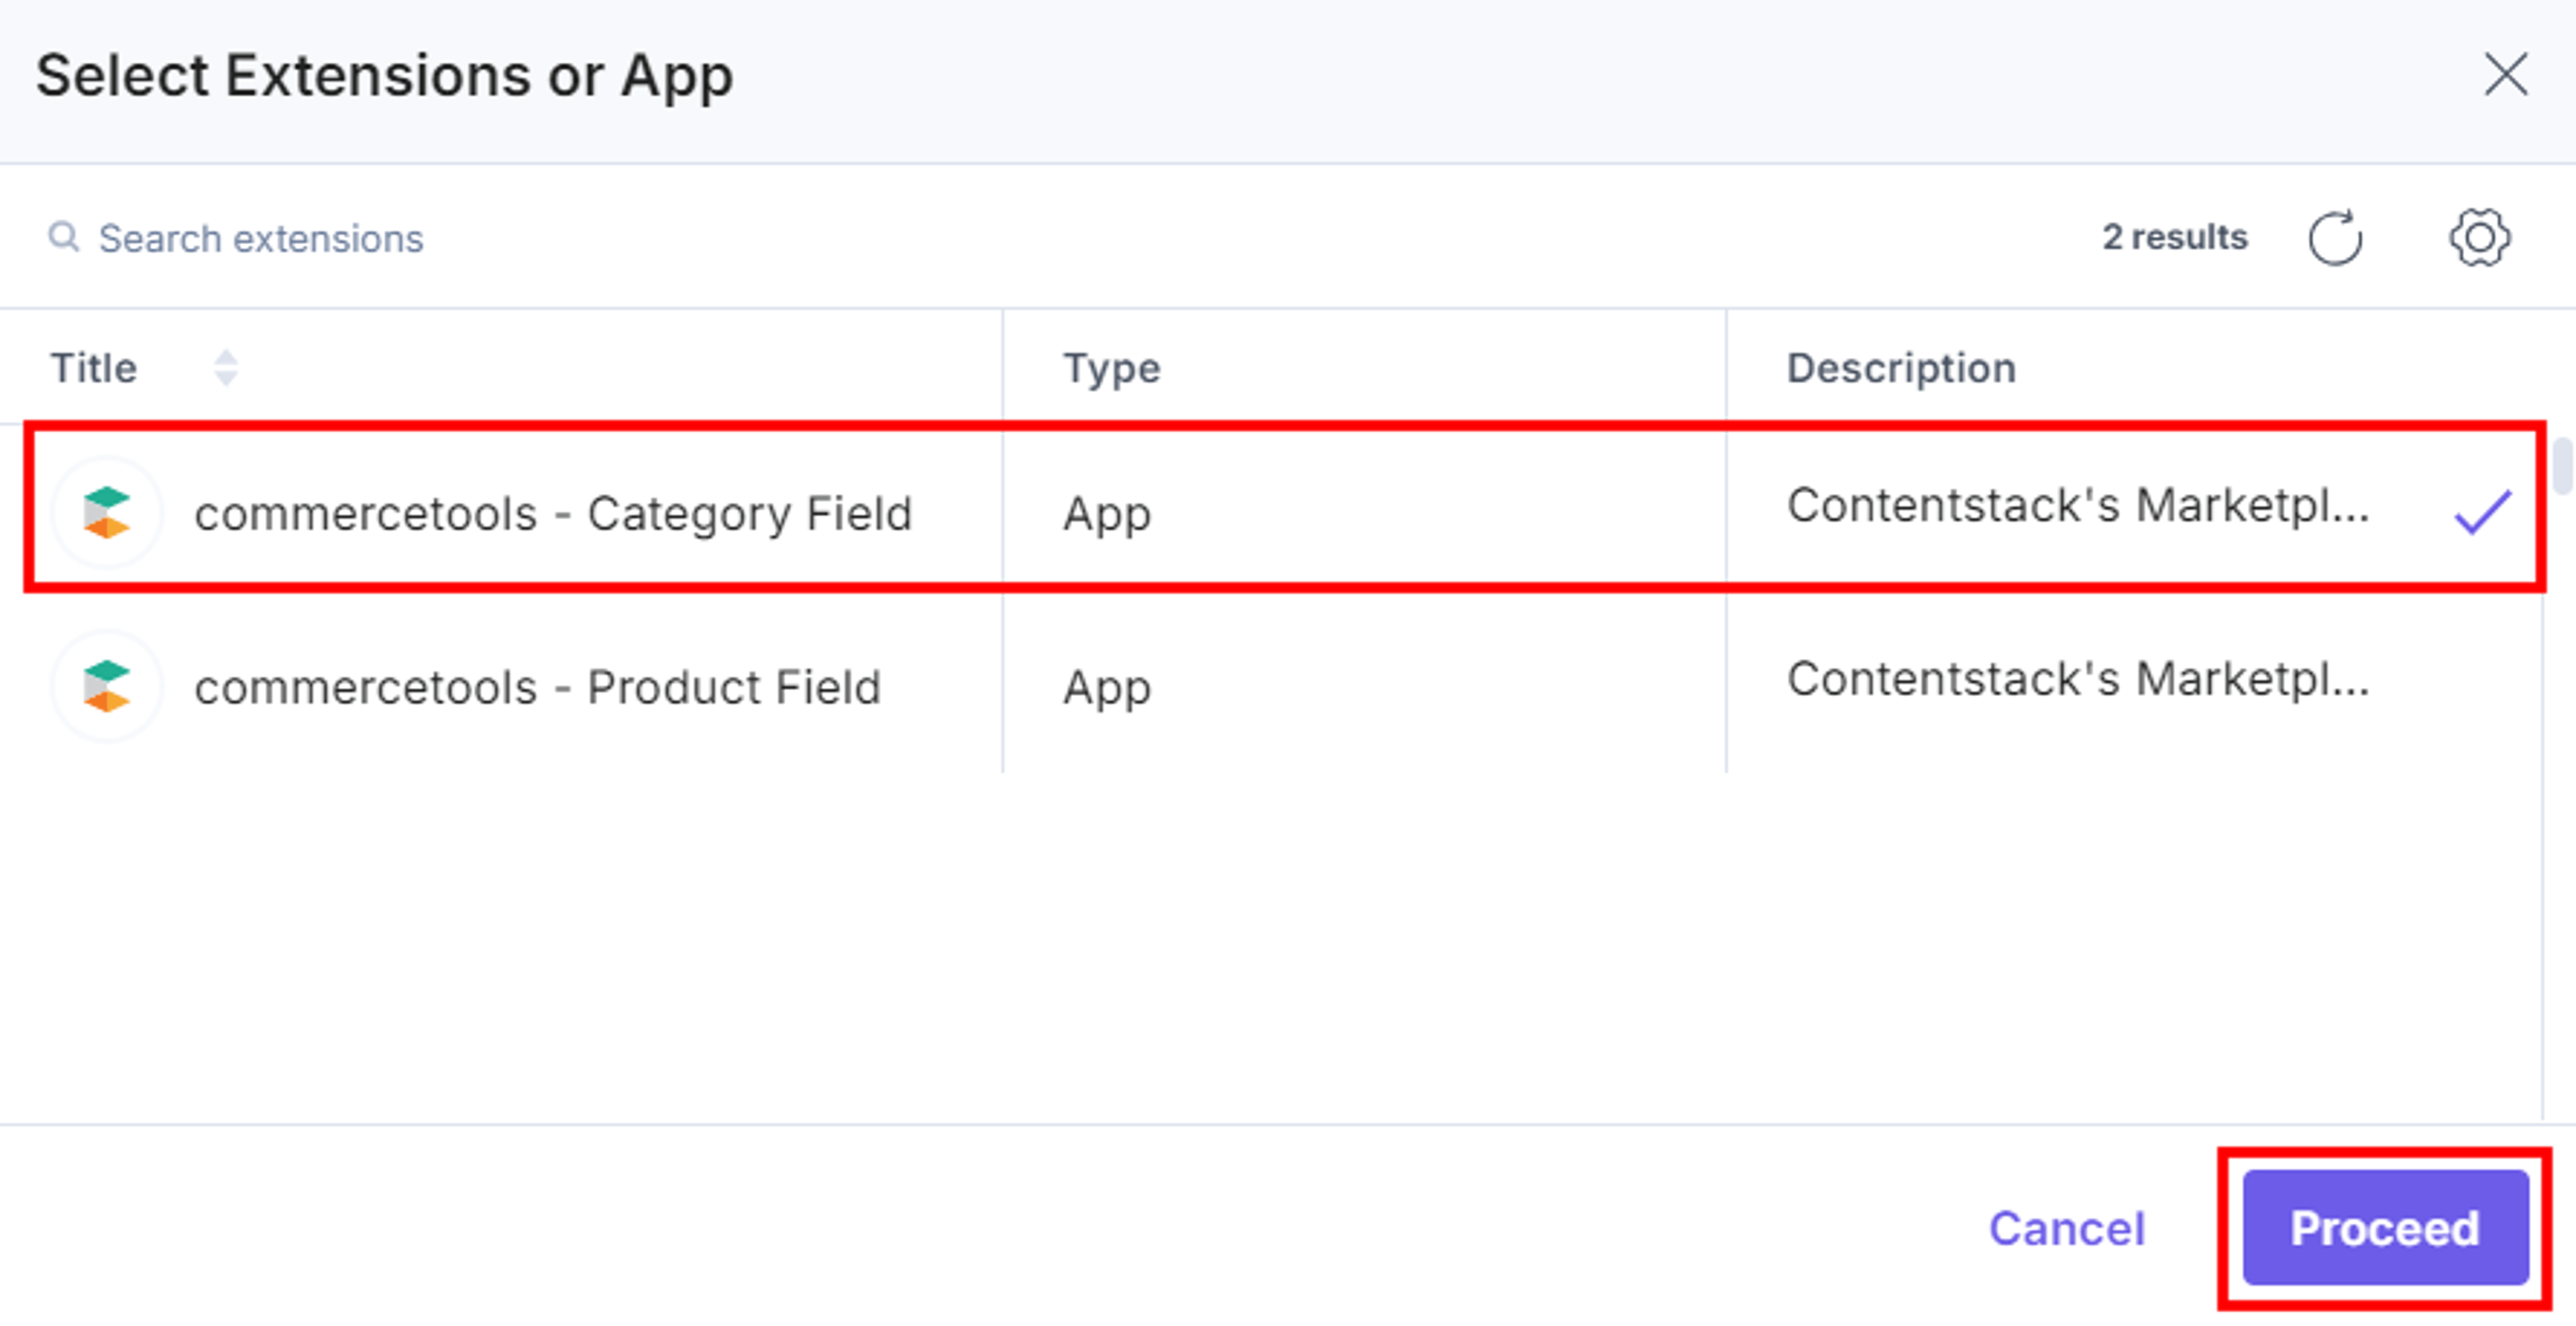
Task: Click description of Category Field row
Action: [x=2078, y=506]
